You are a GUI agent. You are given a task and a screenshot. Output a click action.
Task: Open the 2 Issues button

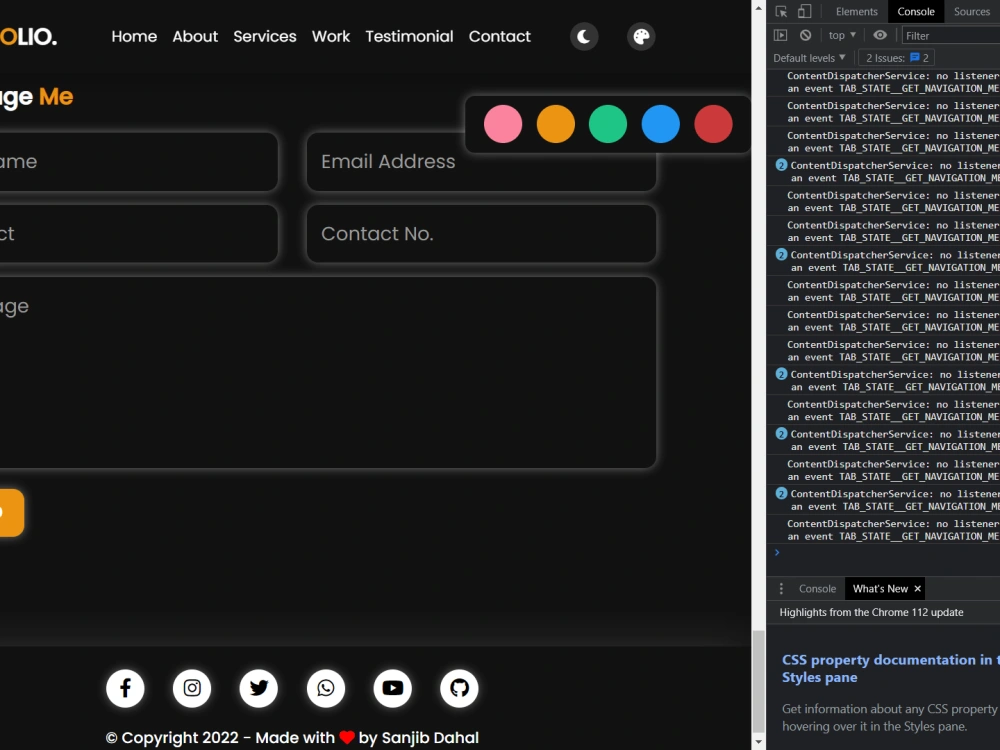coord(897,58)
